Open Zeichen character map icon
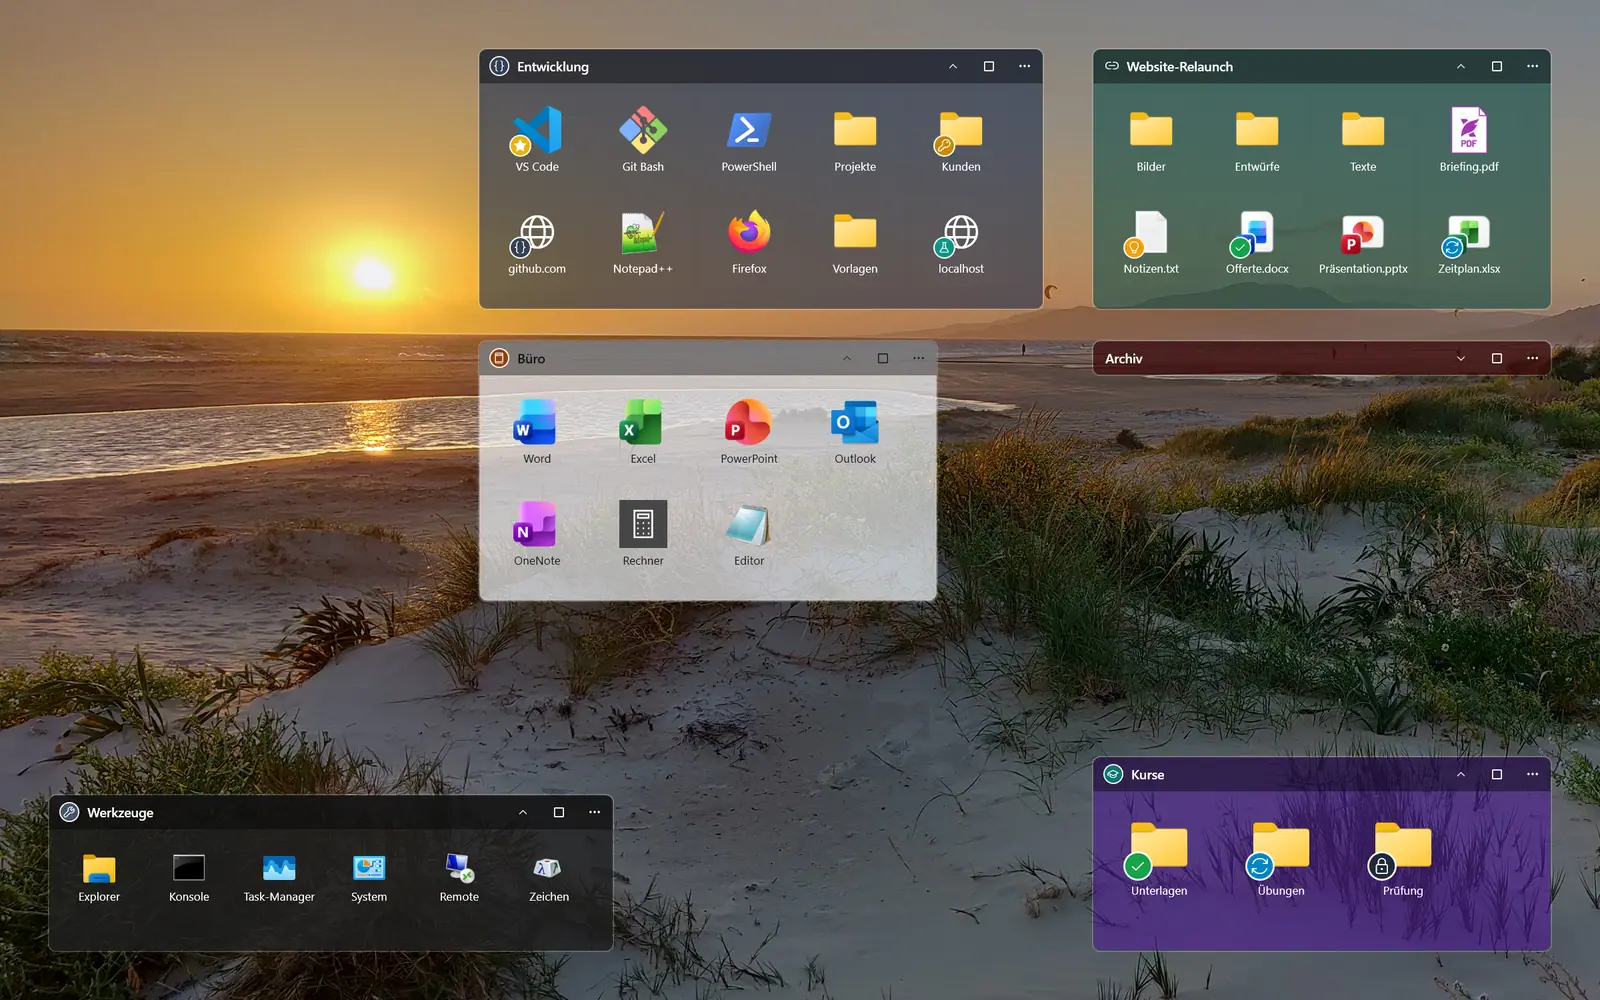The image size is (1600, 1000). 549,877
